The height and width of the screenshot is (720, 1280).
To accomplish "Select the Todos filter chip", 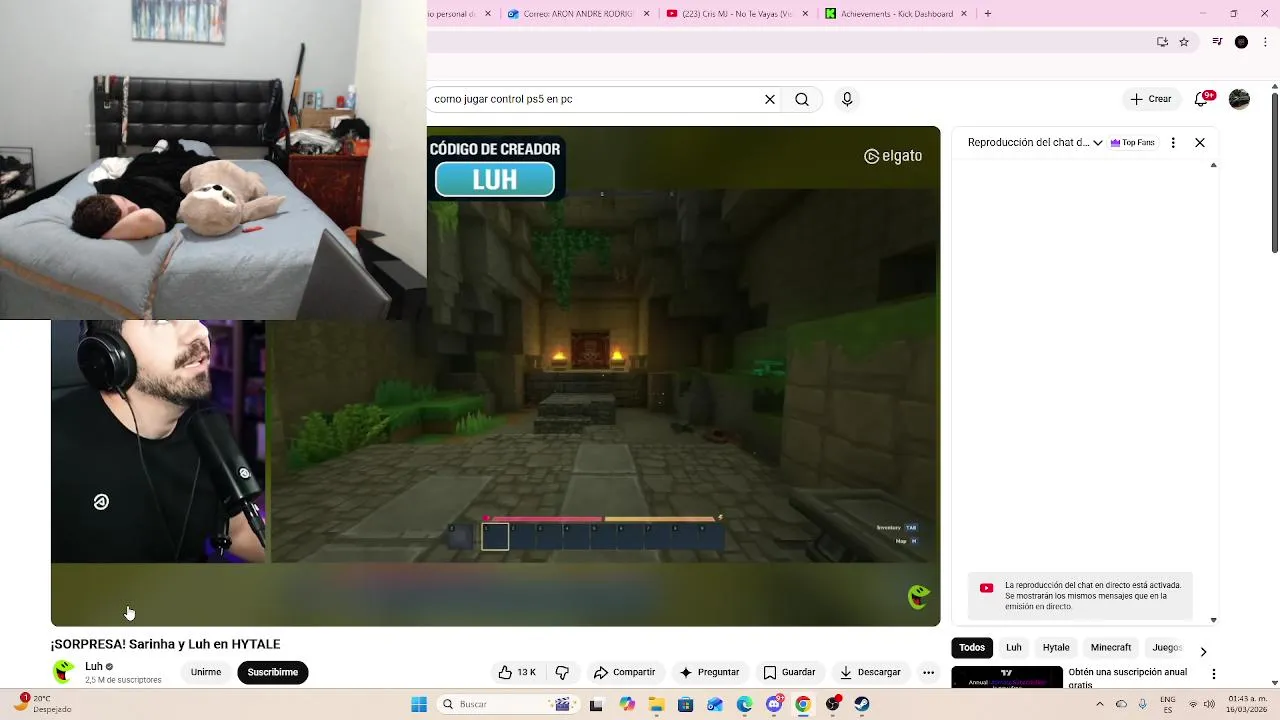I will click(972, 647).
